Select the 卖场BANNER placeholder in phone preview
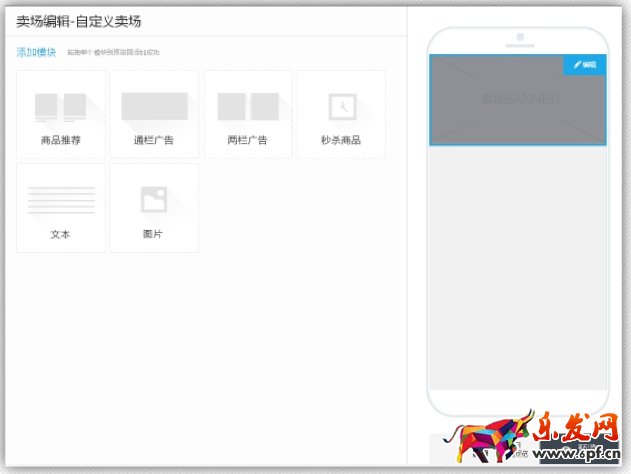The height and width of the screenshot is (474, 631). coord(518,100)
